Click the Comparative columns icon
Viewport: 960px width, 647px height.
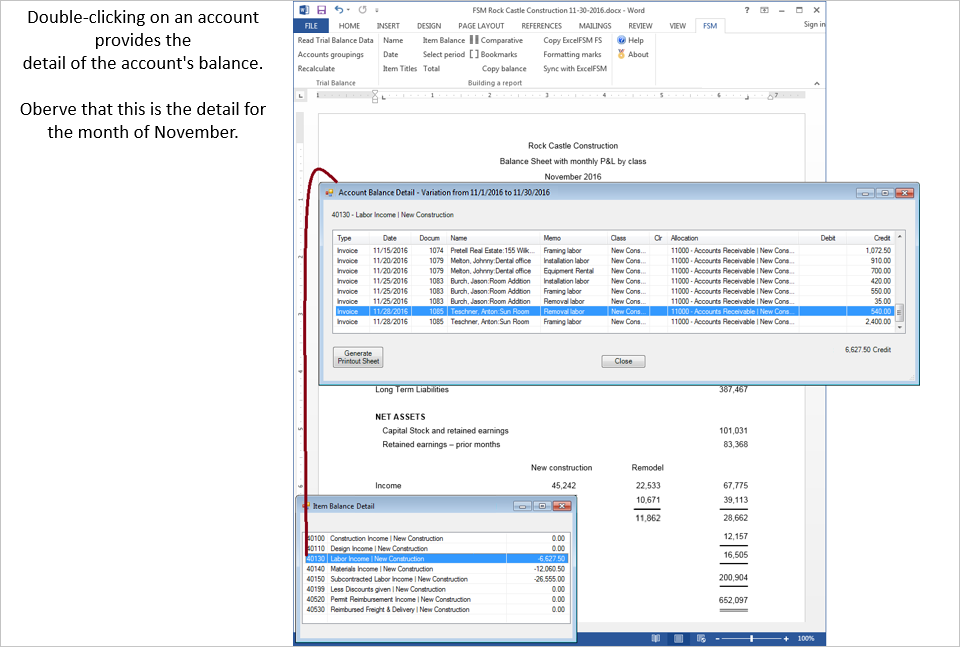point(474,40)
